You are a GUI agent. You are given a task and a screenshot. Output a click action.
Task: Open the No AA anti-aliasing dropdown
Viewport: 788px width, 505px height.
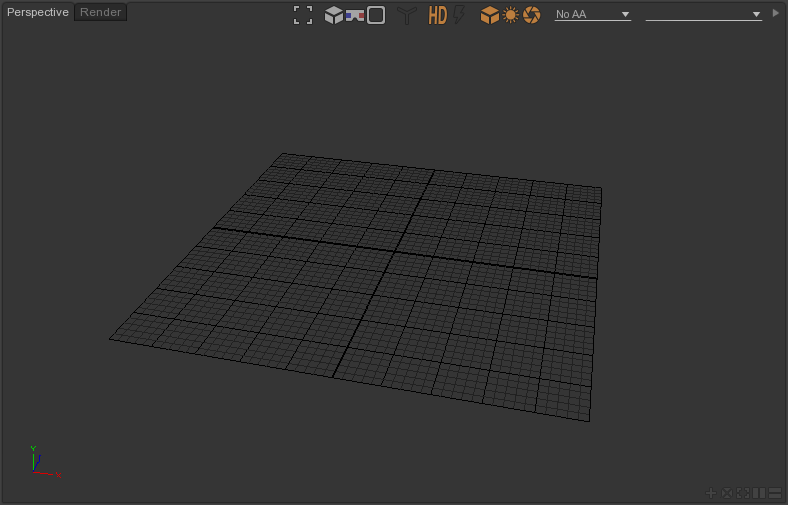[x=593, y=15]
